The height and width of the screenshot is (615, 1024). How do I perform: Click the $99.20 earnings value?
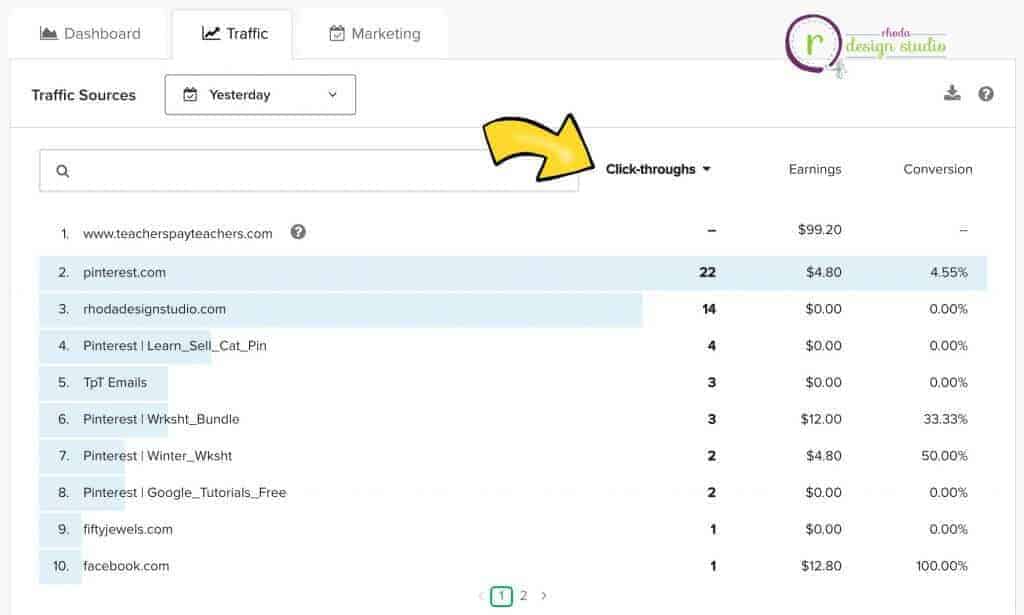(820, 230)
